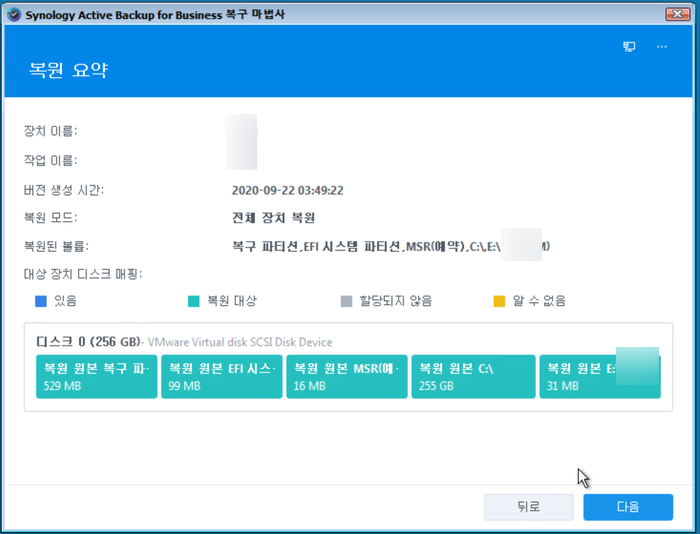Click the 작업 이름 label
Screen dimensions: 700x534
point(50,160)
